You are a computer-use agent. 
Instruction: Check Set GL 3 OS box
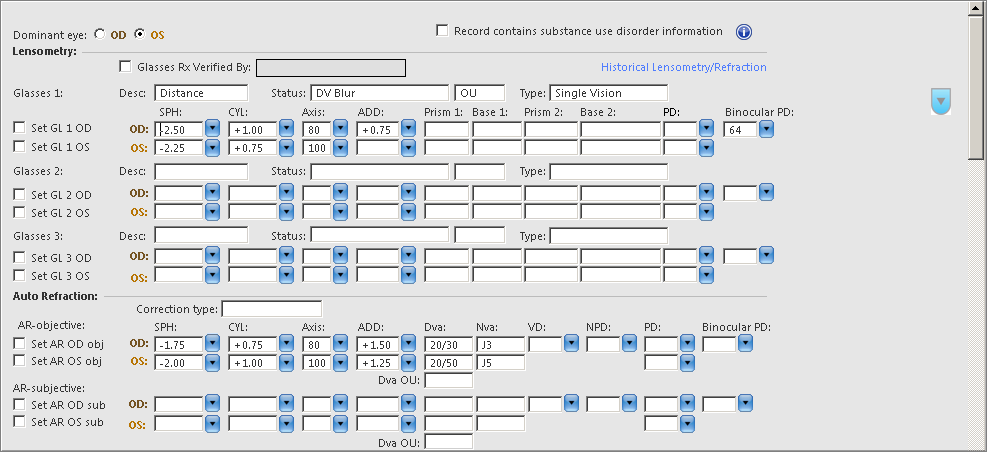tap(20, 275)
